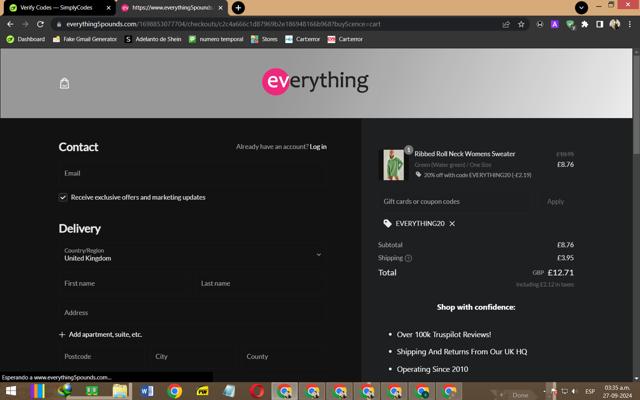Click the green sweater product thumbnail
The image size is (640, 400).
click(x=393, y=165)
